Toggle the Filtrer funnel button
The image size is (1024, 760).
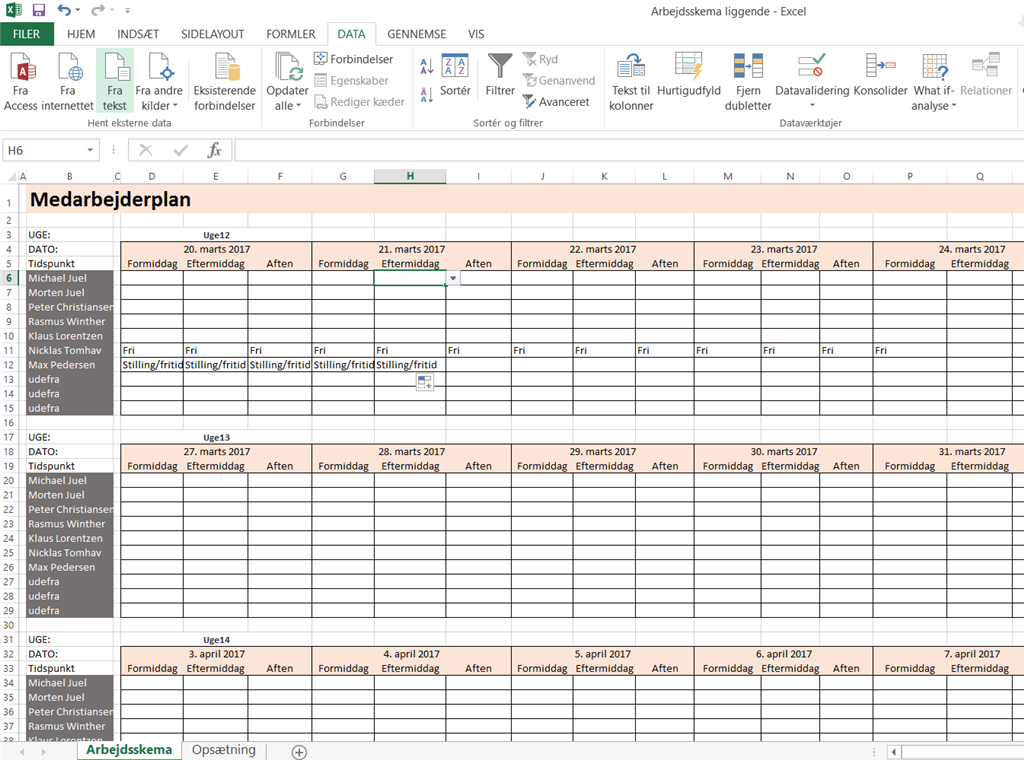(x=500, y=75)
